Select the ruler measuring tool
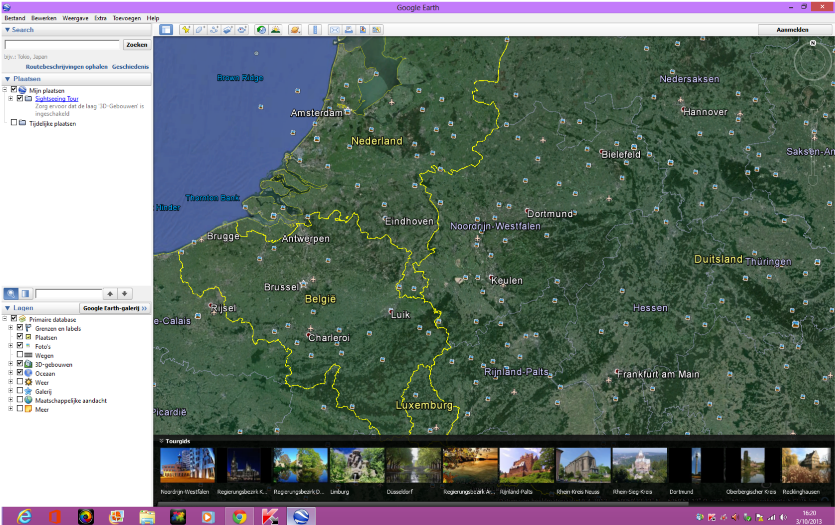835x525 pixels. pos(315,30)
